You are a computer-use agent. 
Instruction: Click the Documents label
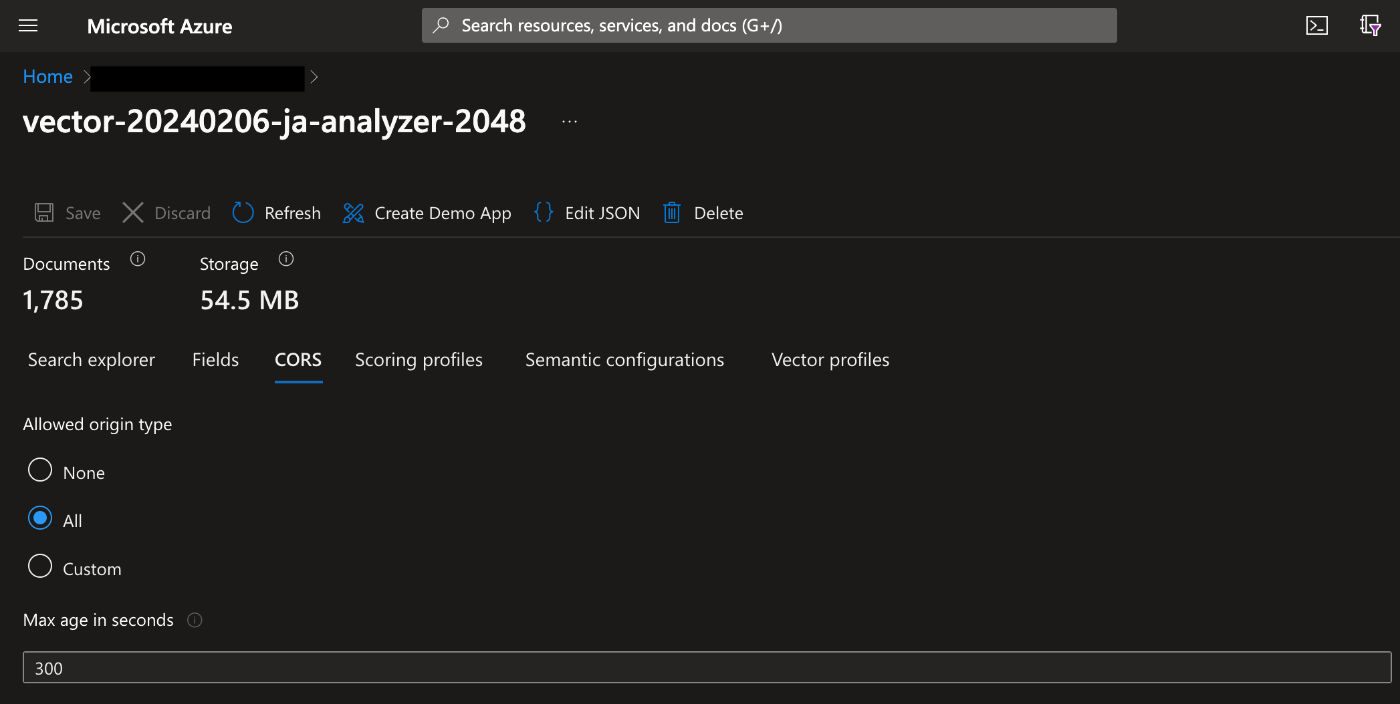click(66, 264)
